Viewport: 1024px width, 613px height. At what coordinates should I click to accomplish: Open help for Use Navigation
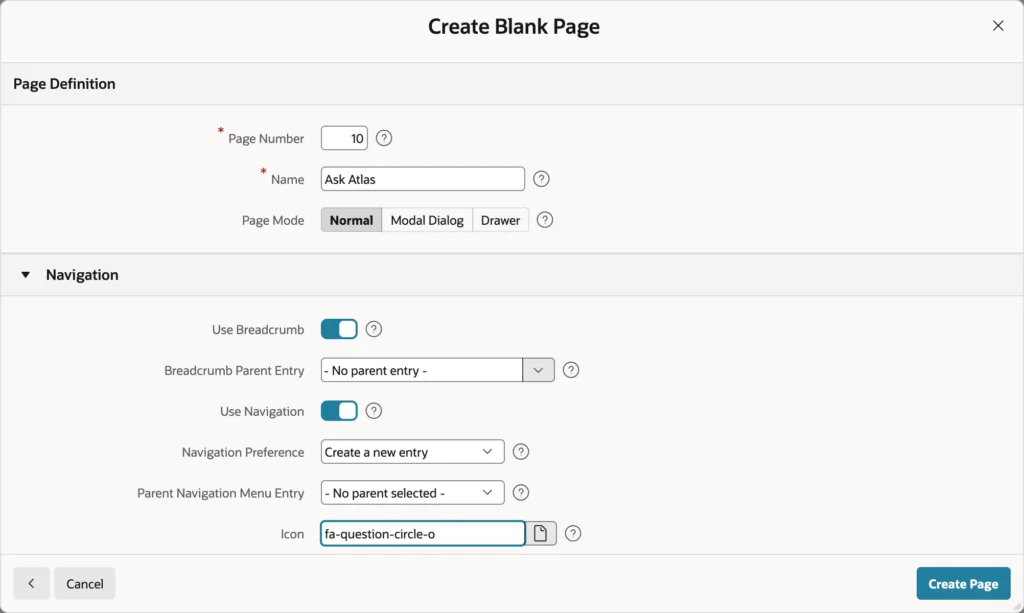(x=374, y=411)
